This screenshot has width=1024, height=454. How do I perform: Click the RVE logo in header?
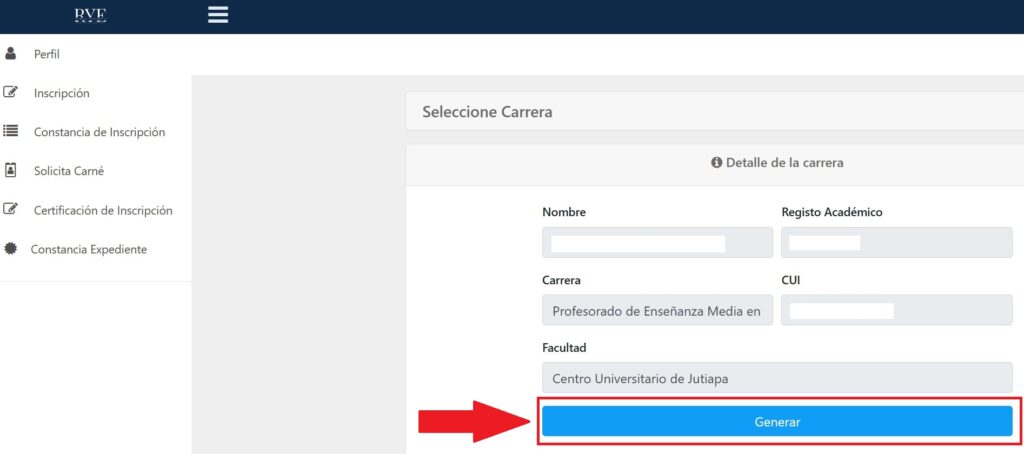tap(90, 15)
